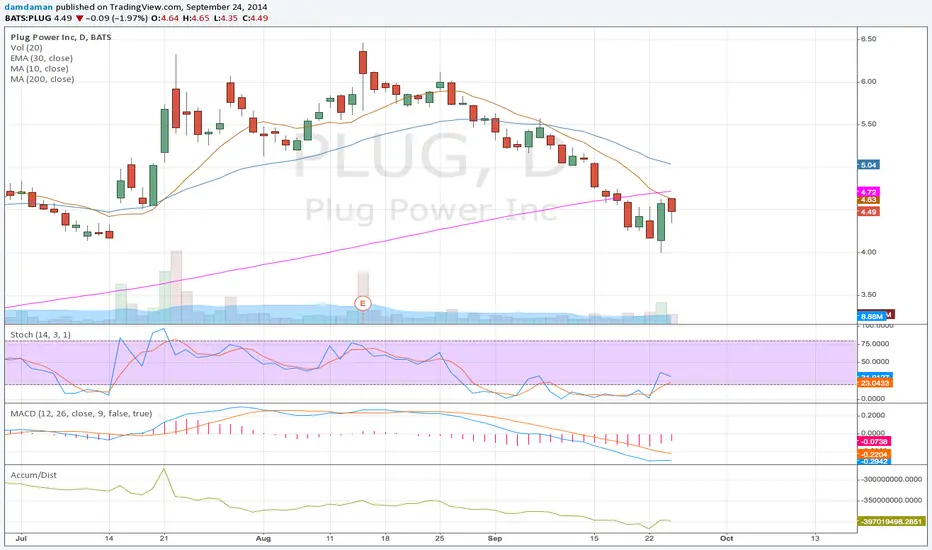The image size is (932, 550).
Task: Click the -397019498.2851 Accum/Dist value tag
Action: pyautogui.click(x=891, y=521)
